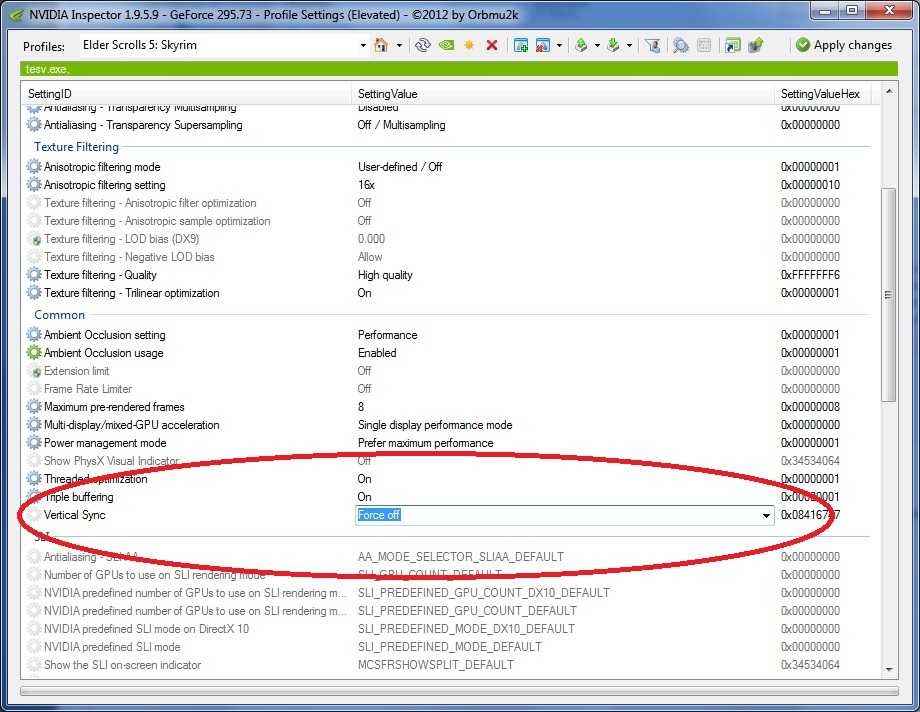Click the export profile green up-arrow icon

[581, 45]
